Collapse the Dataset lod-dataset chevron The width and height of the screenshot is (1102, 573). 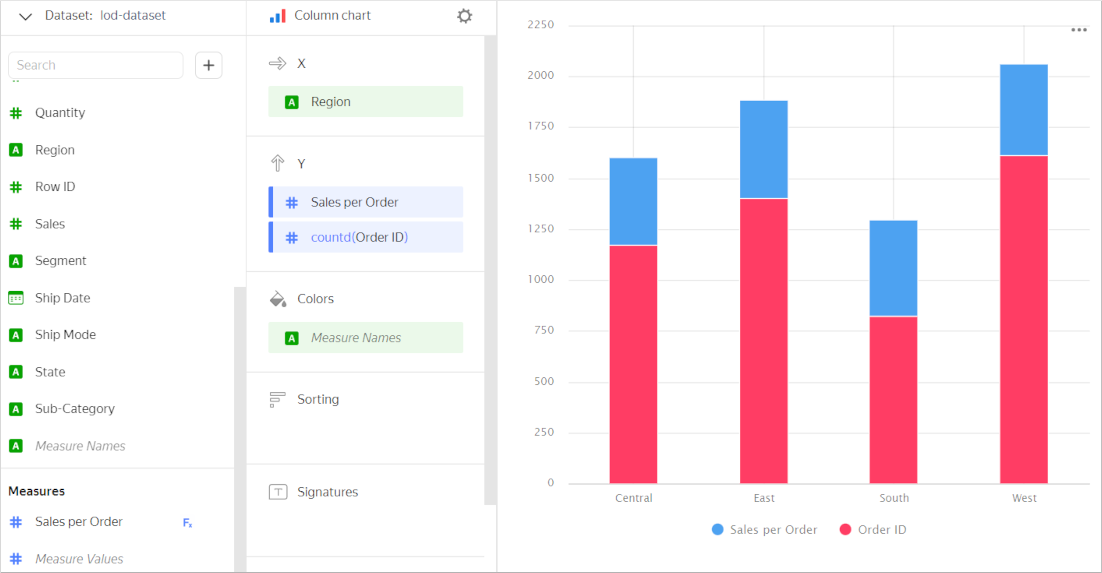tap(26, 17)
